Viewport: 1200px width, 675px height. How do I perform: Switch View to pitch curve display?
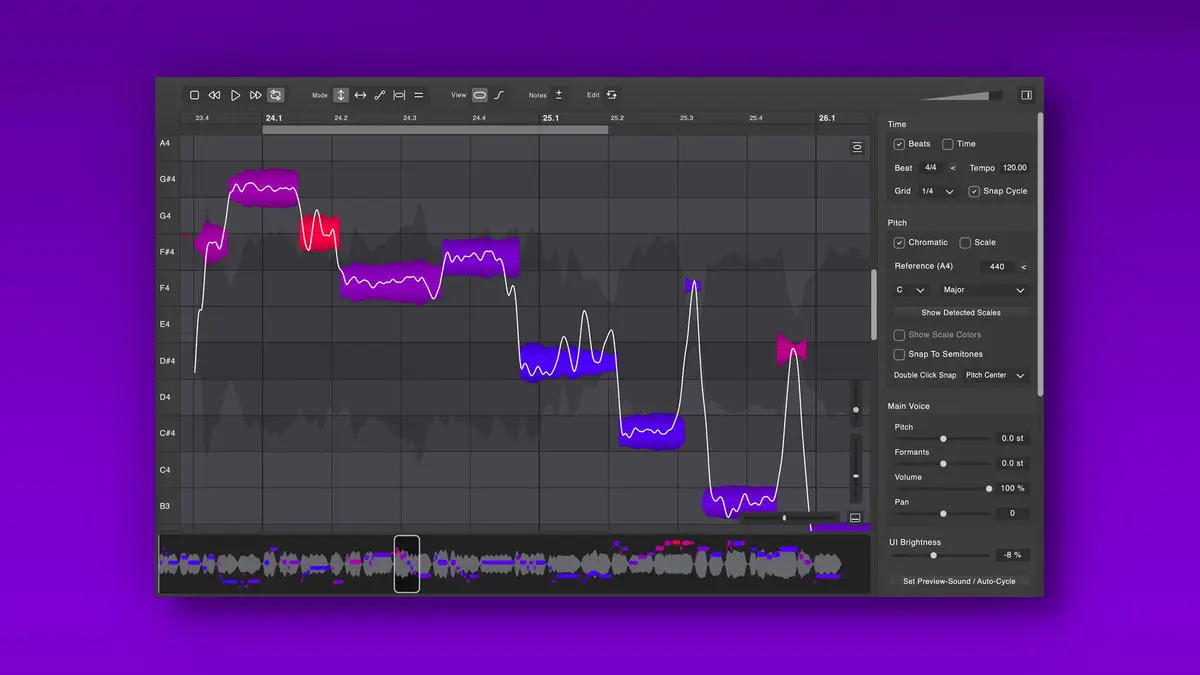(x=499, y=95)
